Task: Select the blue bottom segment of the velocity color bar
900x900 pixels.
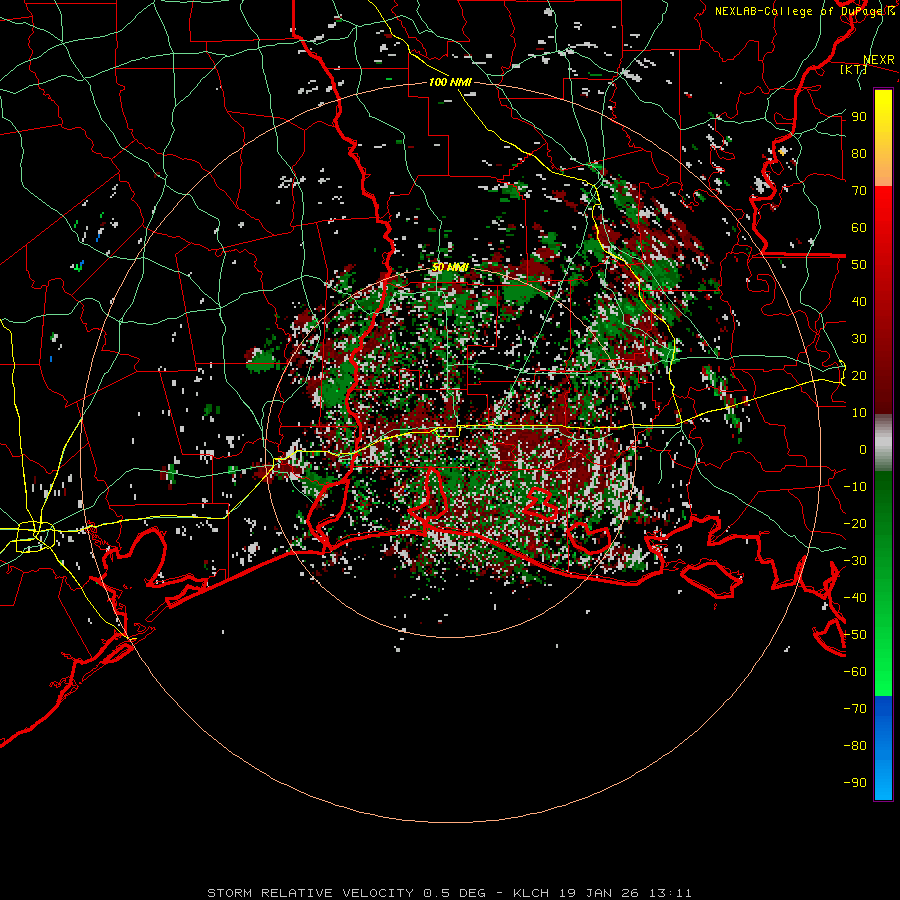Action: [x=883, y=748]
